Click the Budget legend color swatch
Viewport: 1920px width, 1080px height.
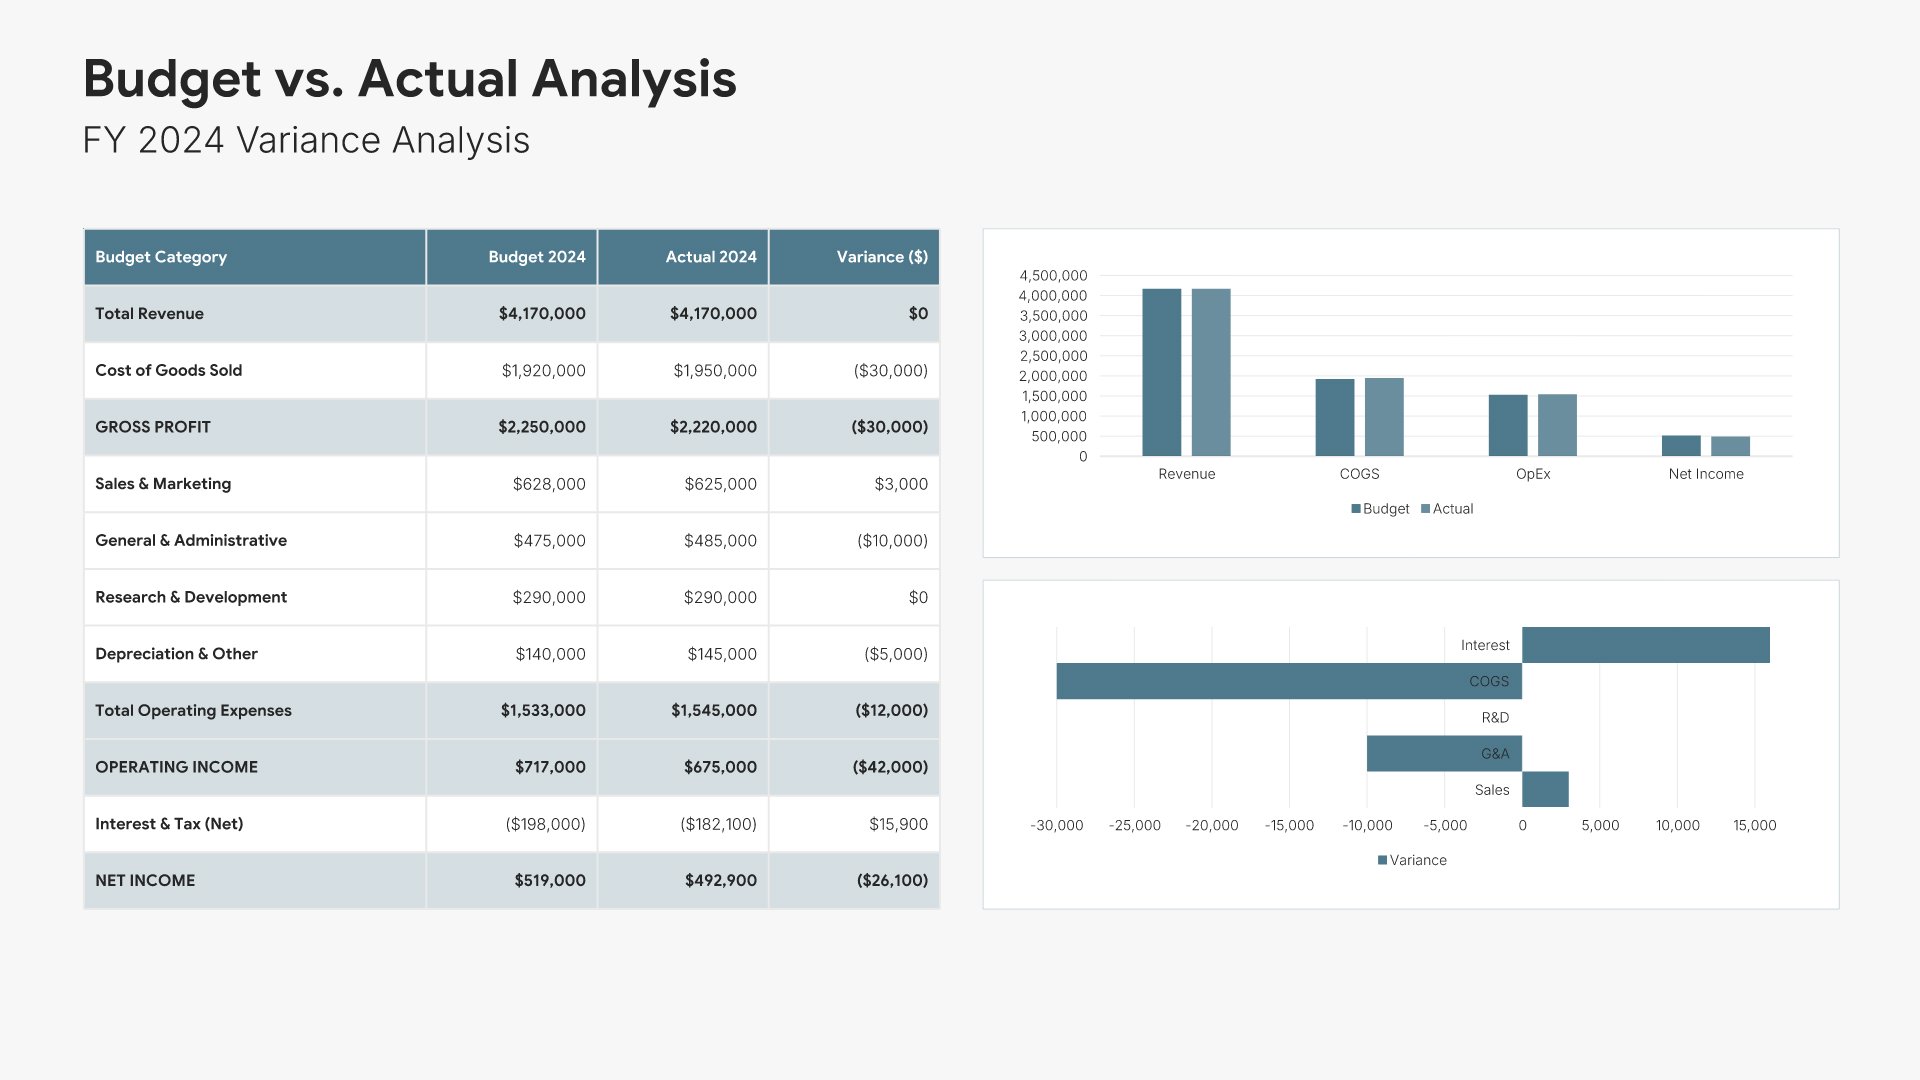[1356, 509]
